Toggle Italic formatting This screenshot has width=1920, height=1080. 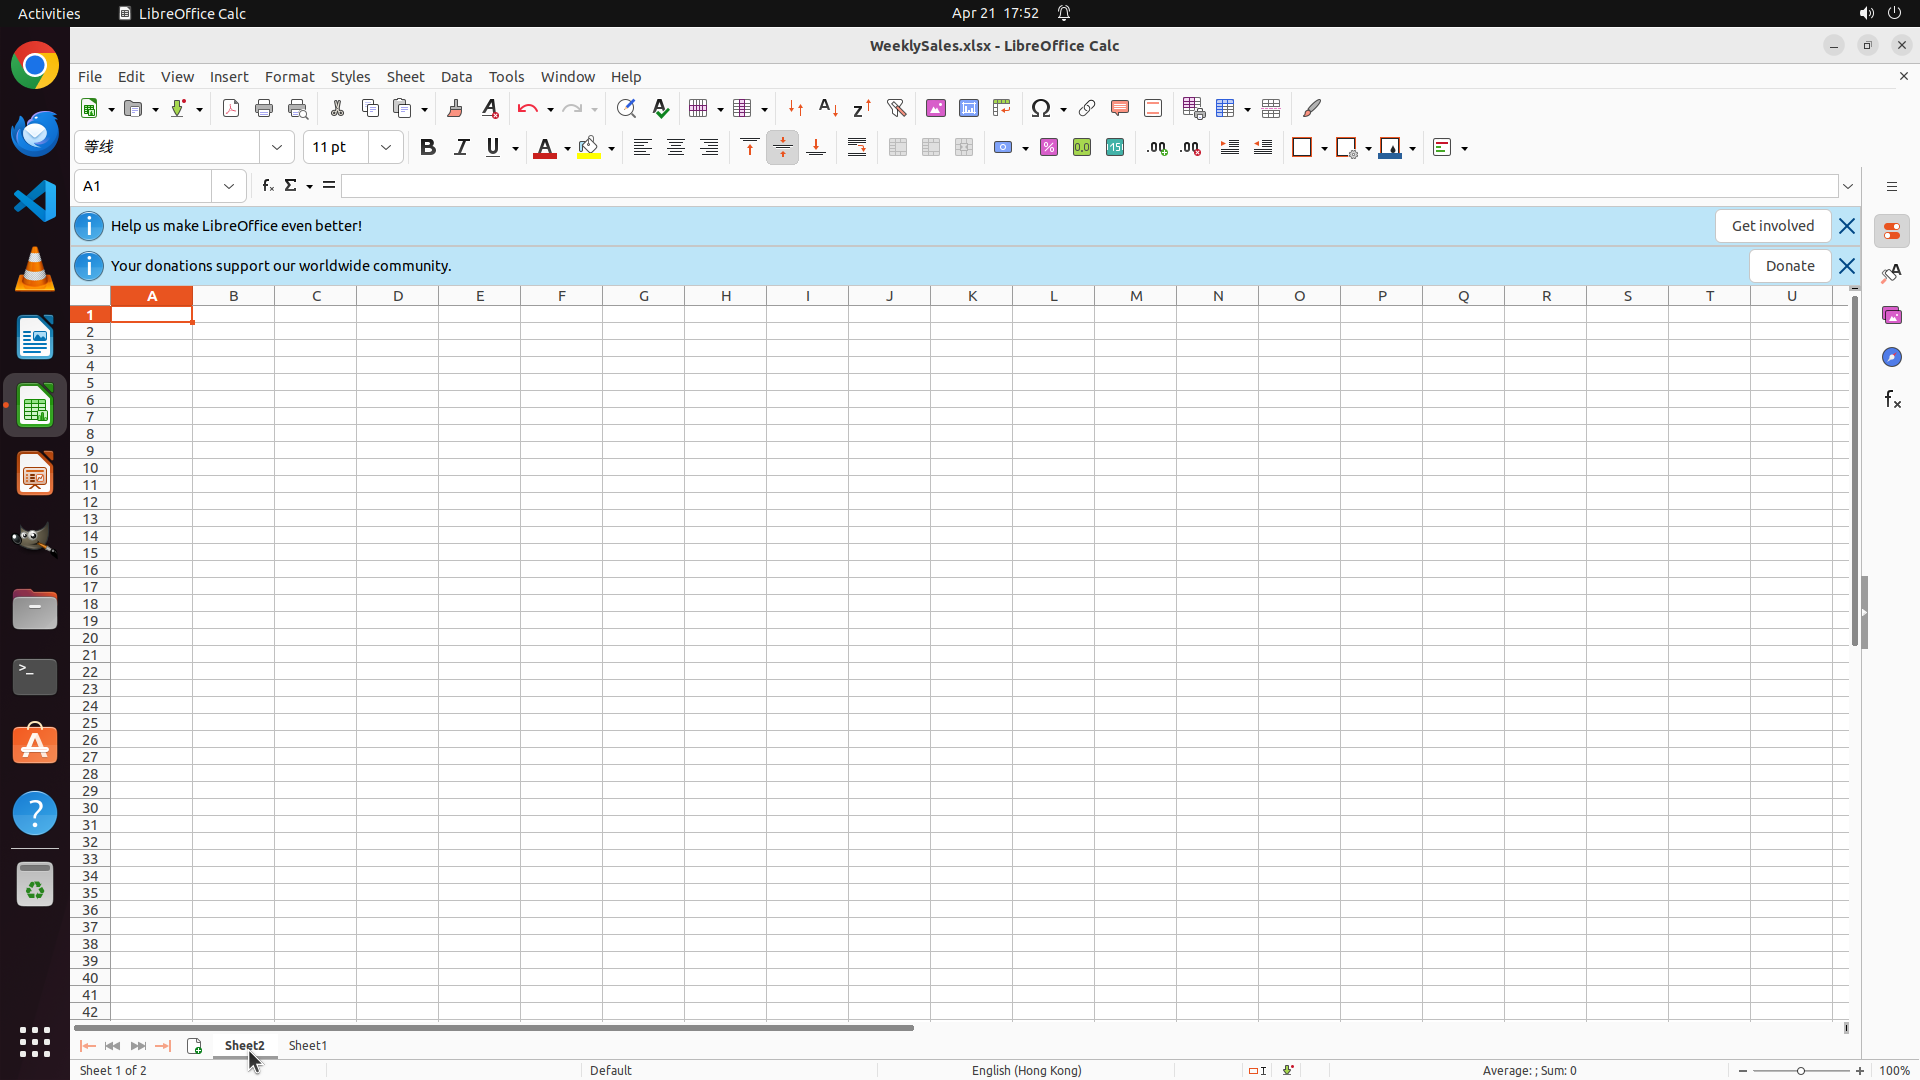[461, 148]
